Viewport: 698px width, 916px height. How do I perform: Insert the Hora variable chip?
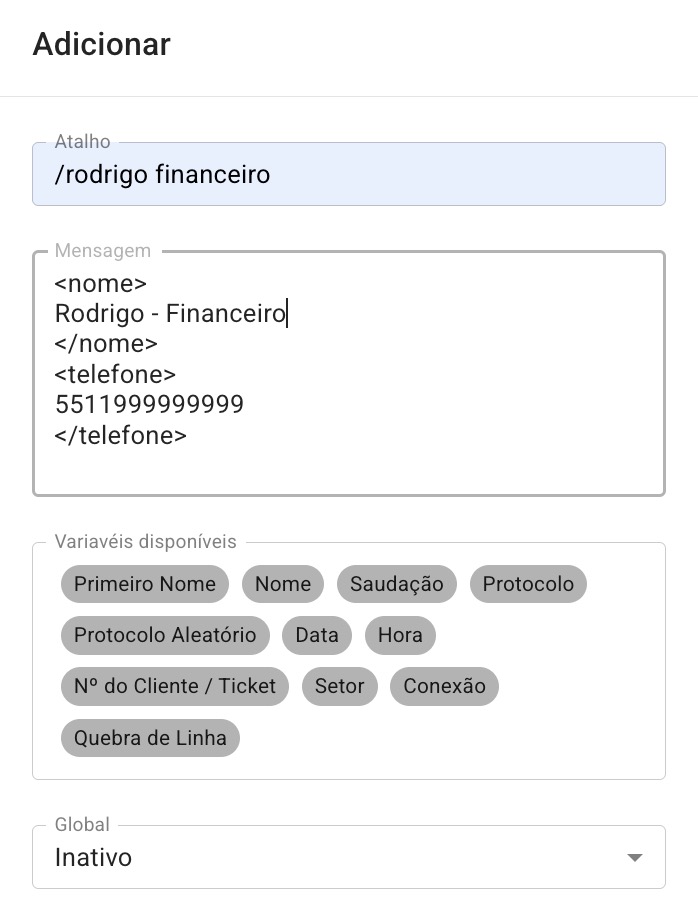point(400,635)
